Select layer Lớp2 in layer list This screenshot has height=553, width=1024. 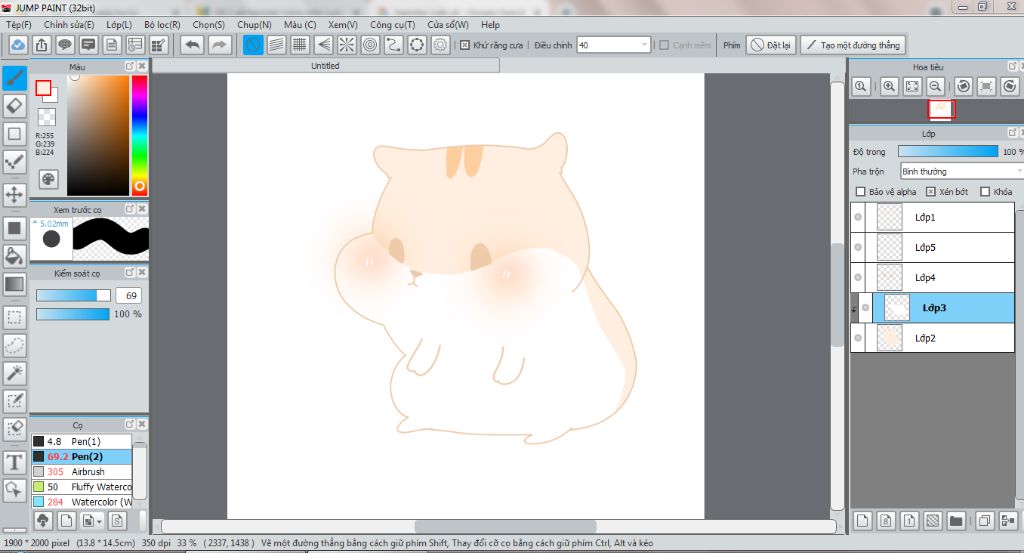(x=932, y=338)
